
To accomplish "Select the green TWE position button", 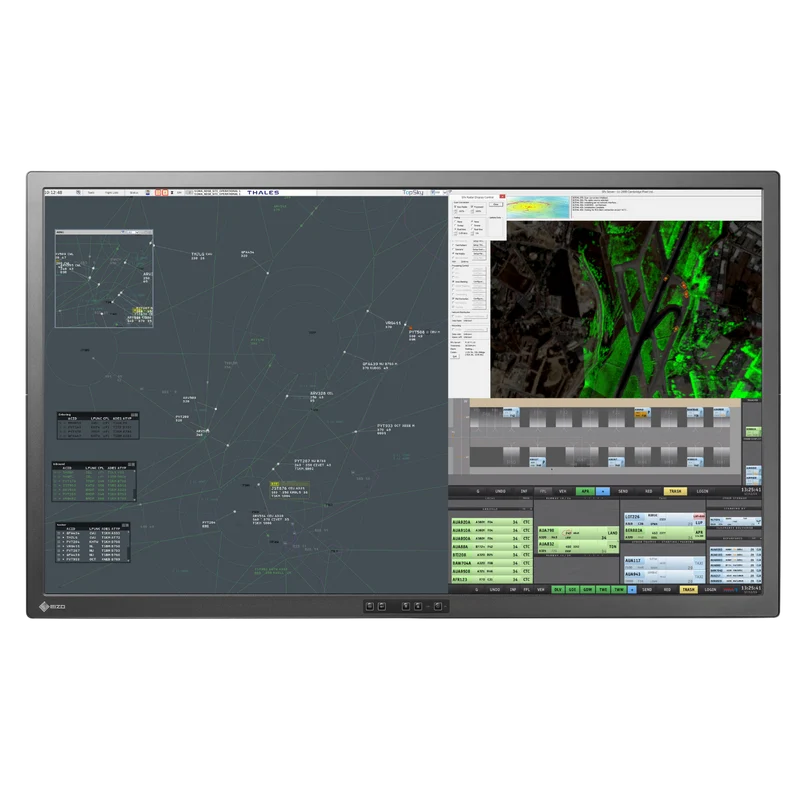I will (x=603, y=589).
